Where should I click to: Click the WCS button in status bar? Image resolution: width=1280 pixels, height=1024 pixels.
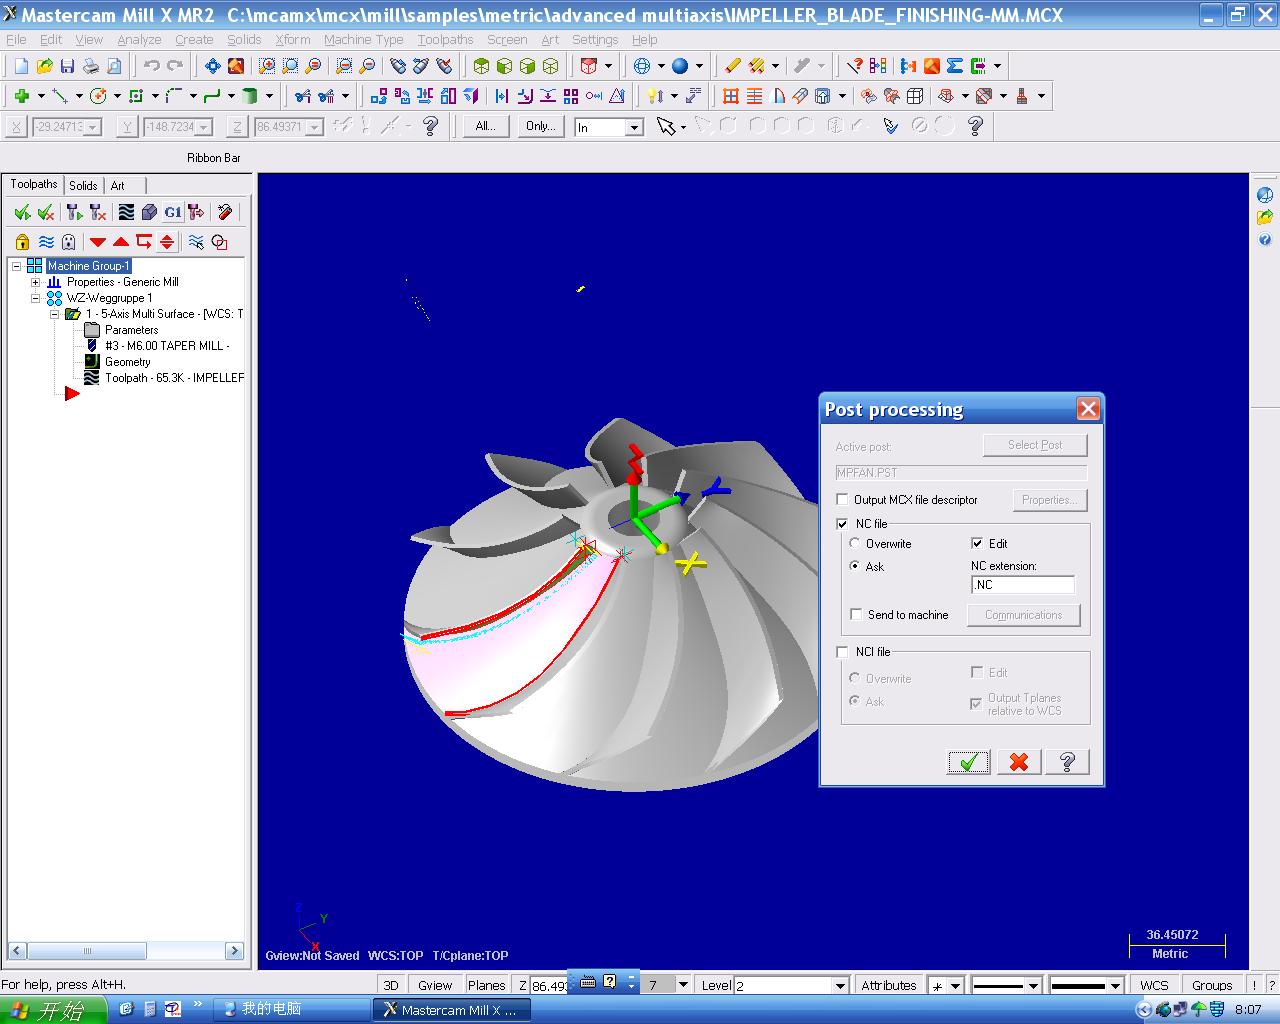[x=1154, y=985]
